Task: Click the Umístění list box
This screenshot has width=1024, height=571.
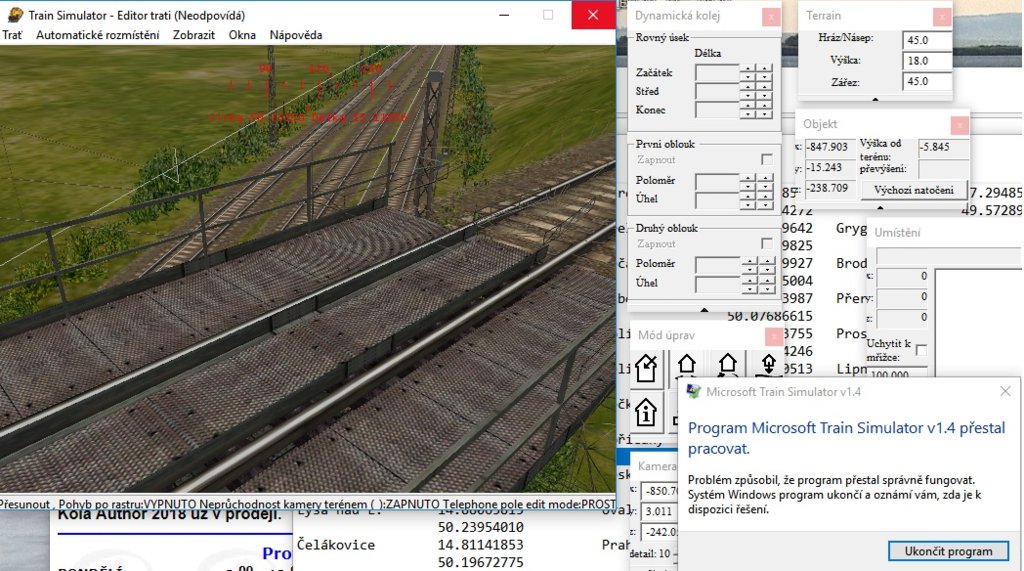Action: 978,321
